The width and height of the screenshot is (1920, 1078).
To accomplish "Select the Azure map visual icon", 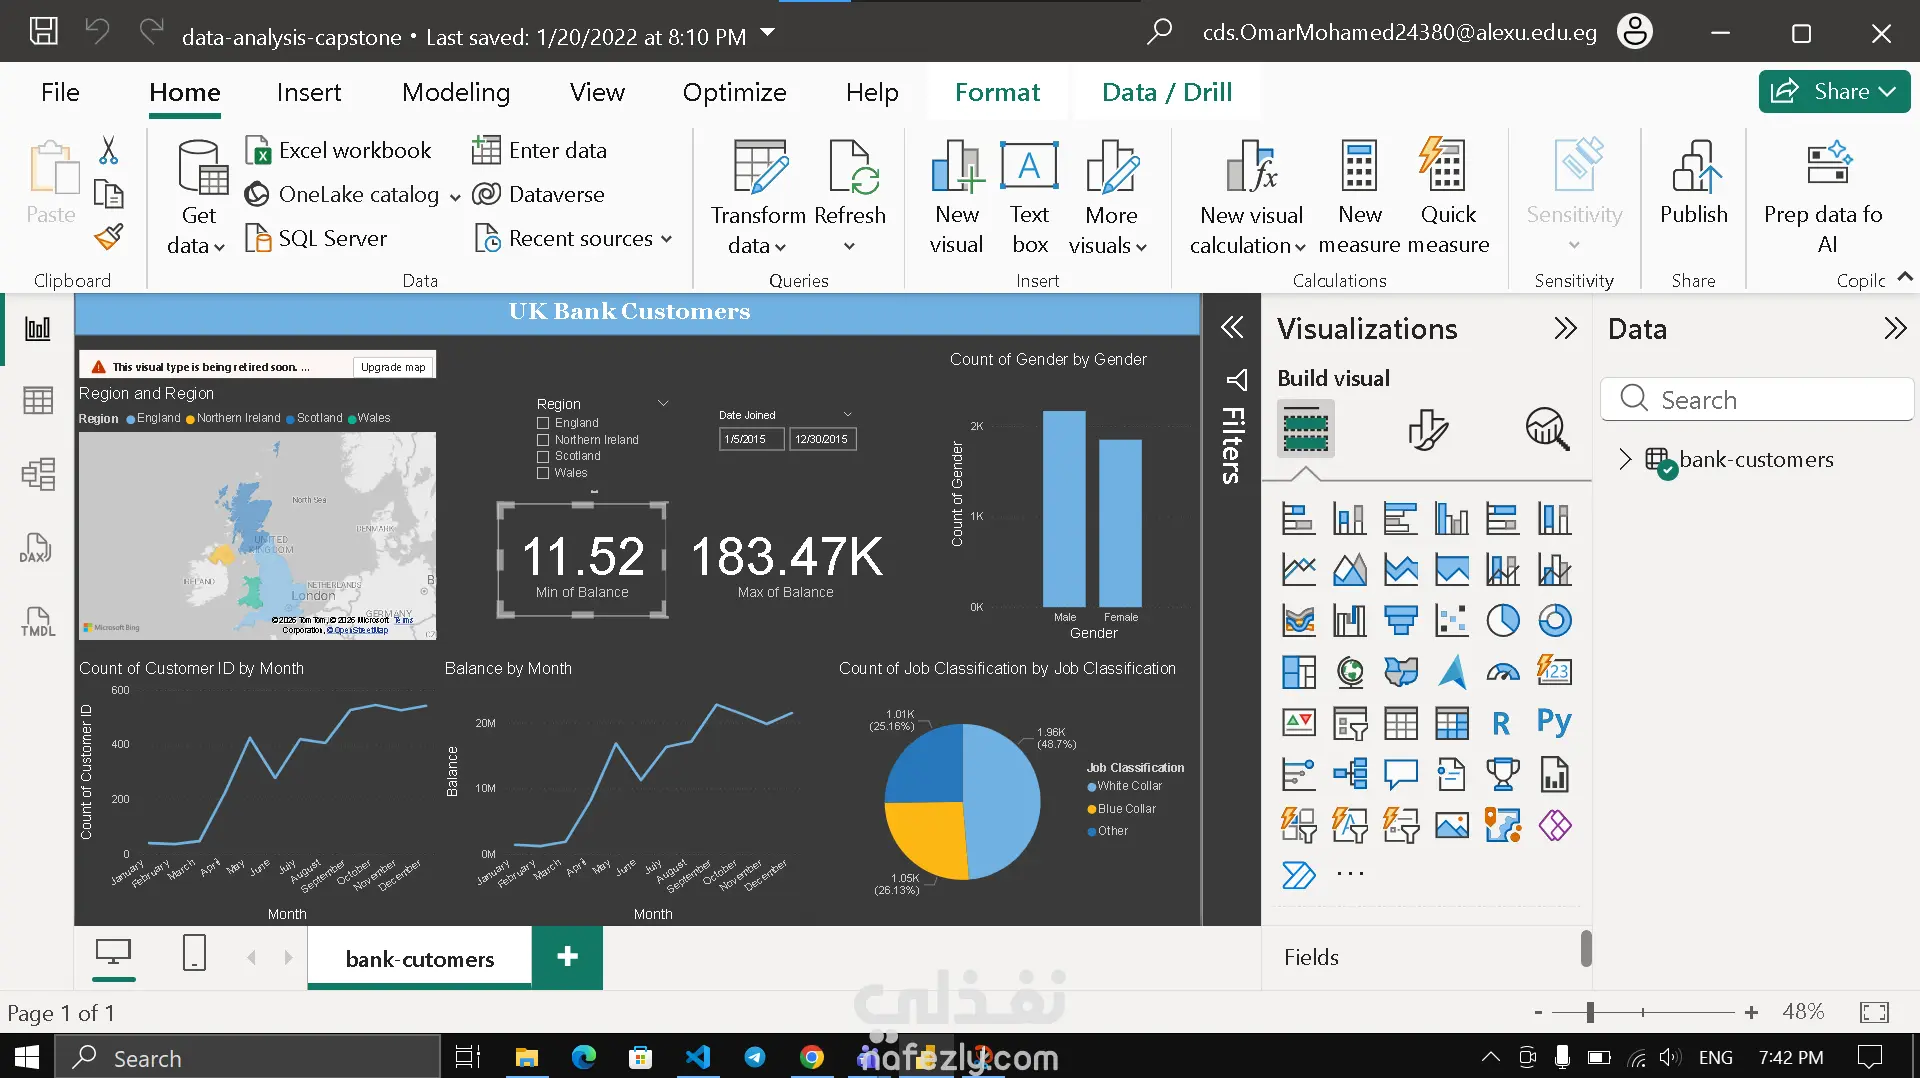I will [x=1451, y=672].
